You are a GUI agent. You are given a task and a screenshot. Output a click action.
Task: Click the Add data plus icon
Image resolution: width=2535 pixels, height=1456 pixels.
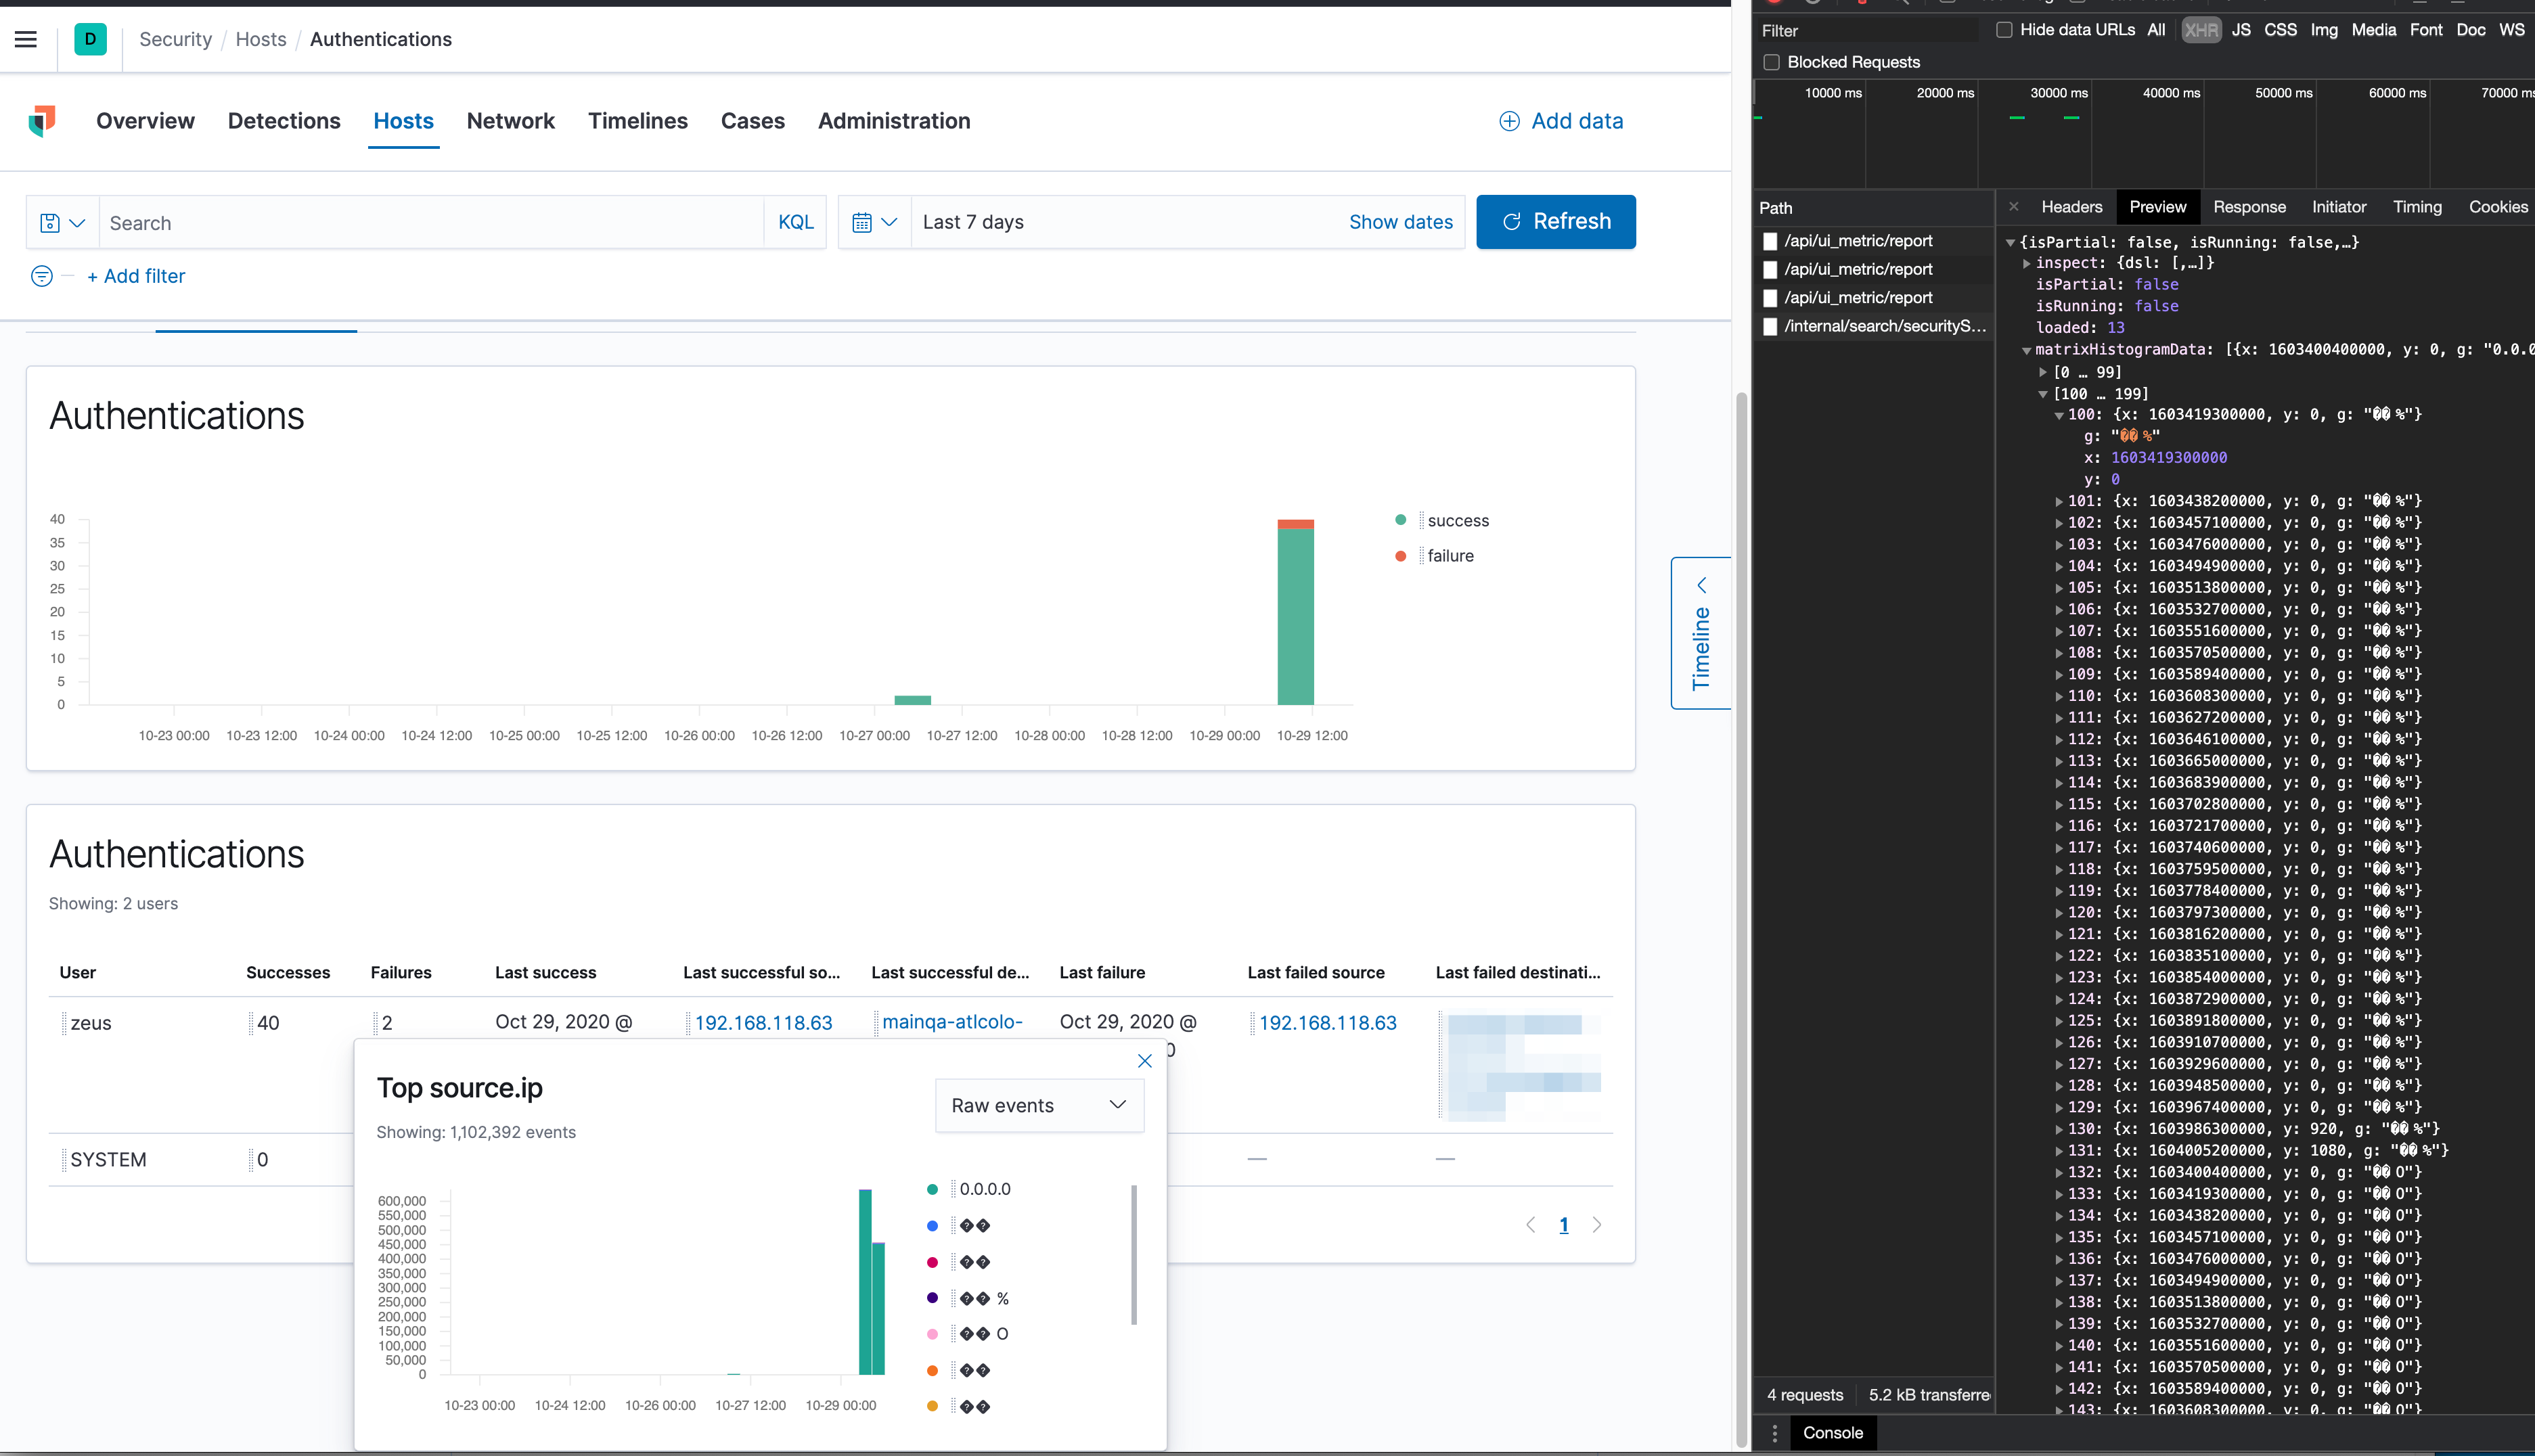(x=1509, y=121)
